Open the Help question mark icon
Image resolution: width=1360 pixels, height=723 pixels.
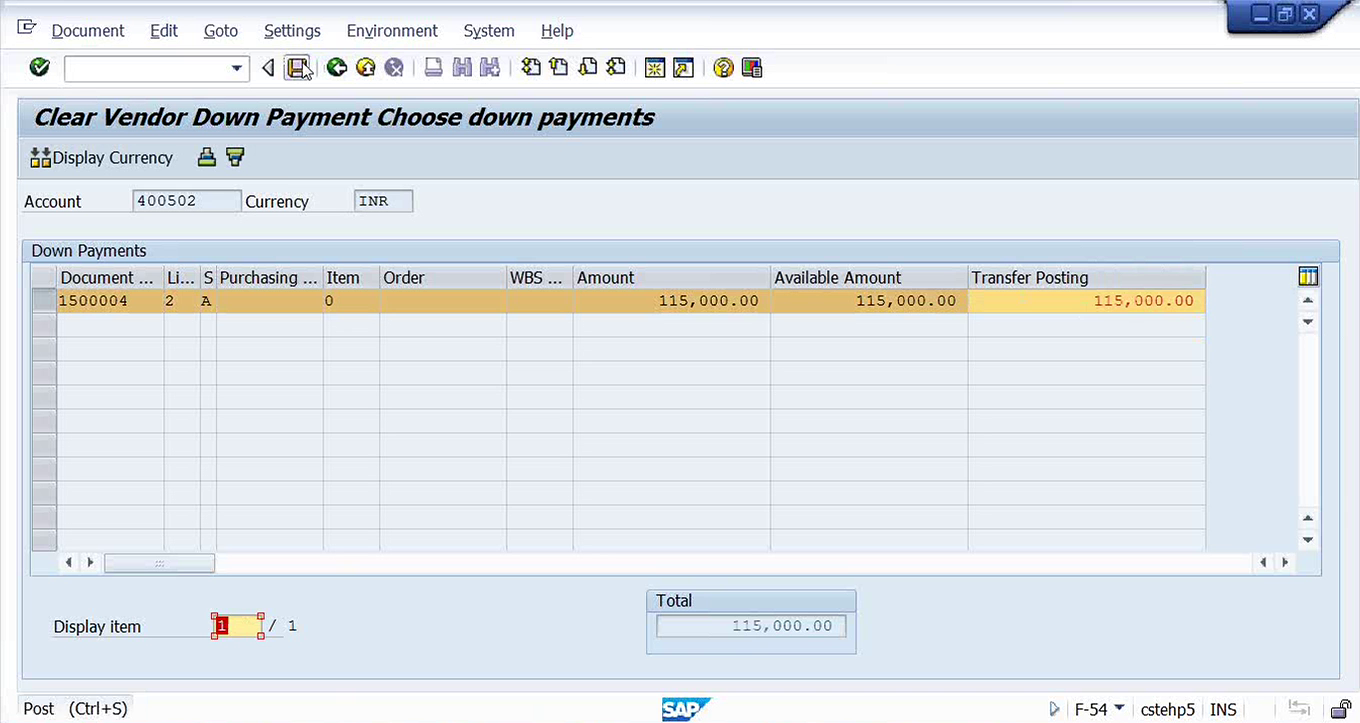[723, 68]
